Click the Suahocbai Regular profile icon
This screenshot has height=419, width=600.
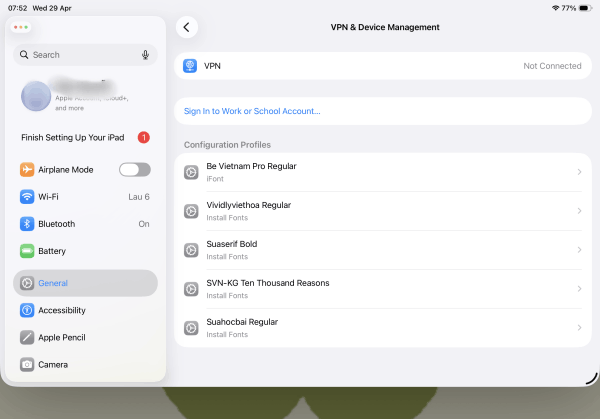(x=191, y=328)
